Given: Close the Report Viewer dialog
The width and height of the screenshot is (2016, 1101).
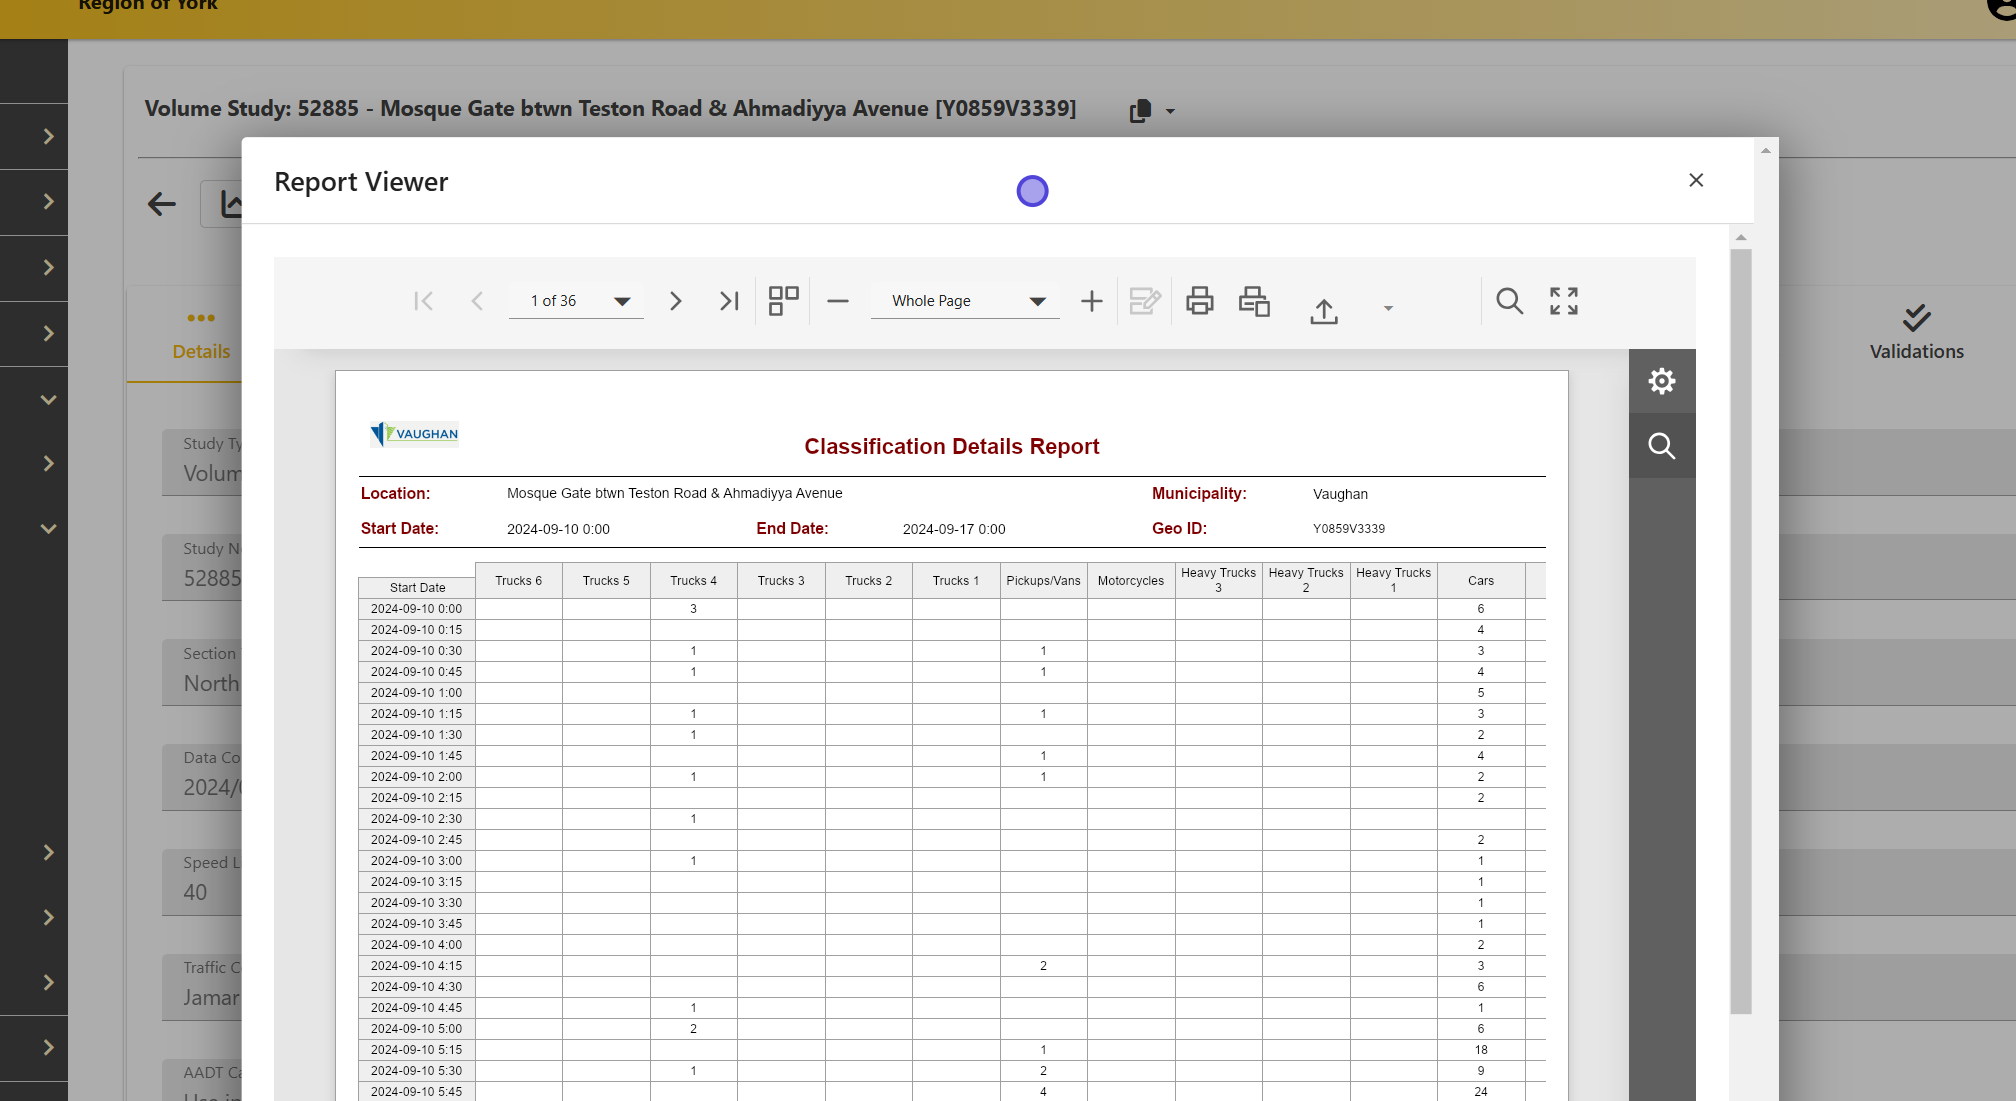Looking at the screenshot, I should coord(1696,180).
